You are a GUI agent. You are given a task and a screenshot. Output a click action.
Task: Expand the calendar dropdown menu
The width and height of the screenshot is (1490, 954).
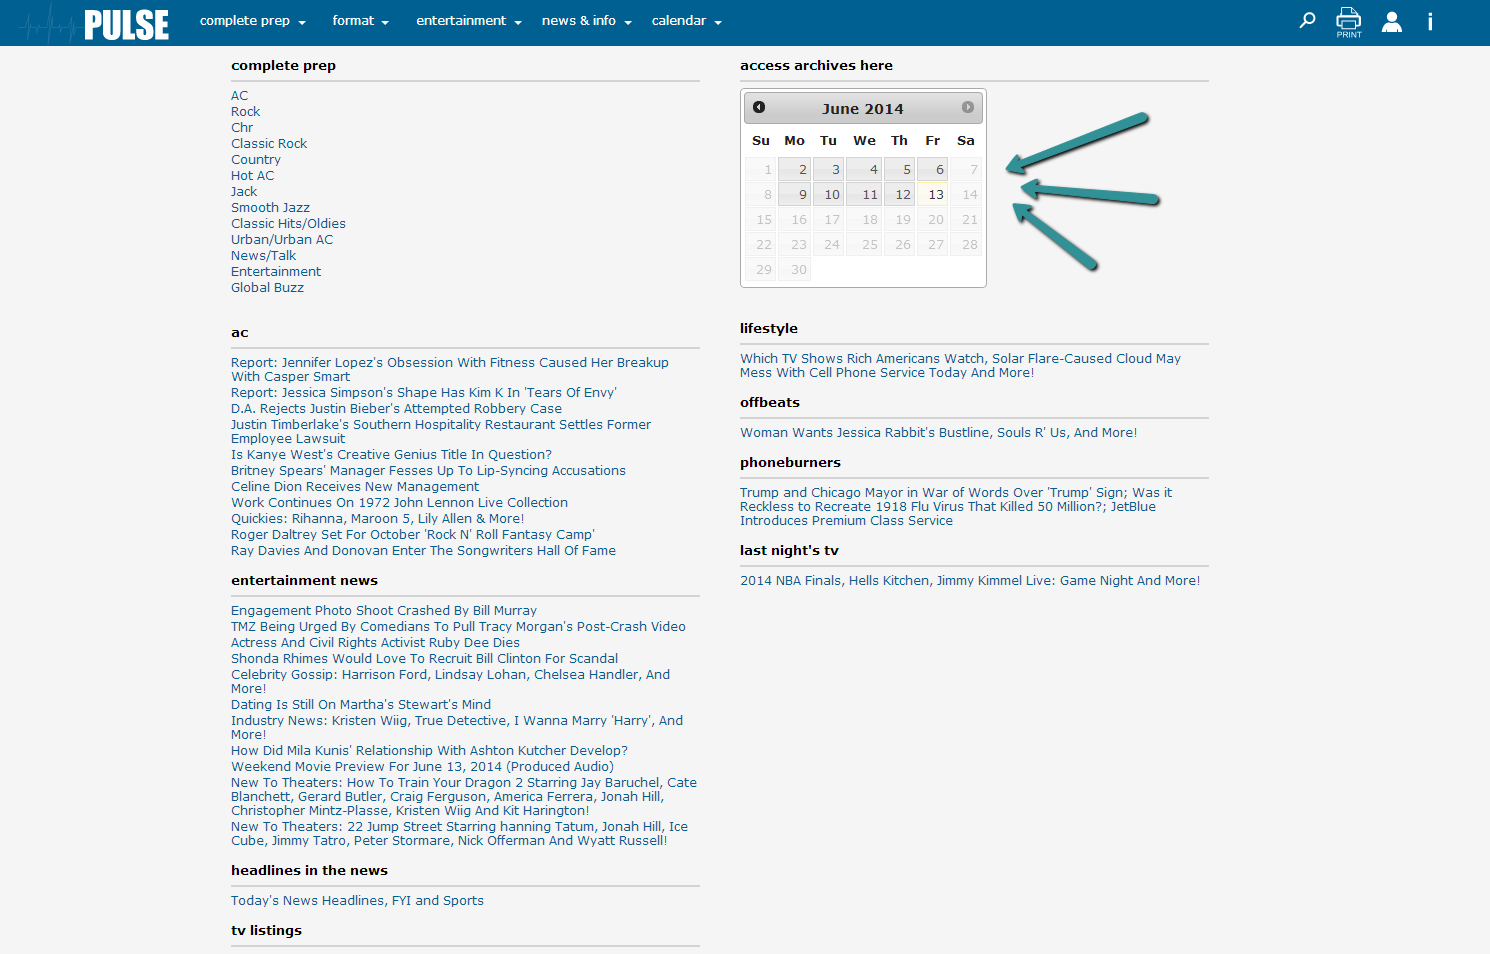point(687,21)
